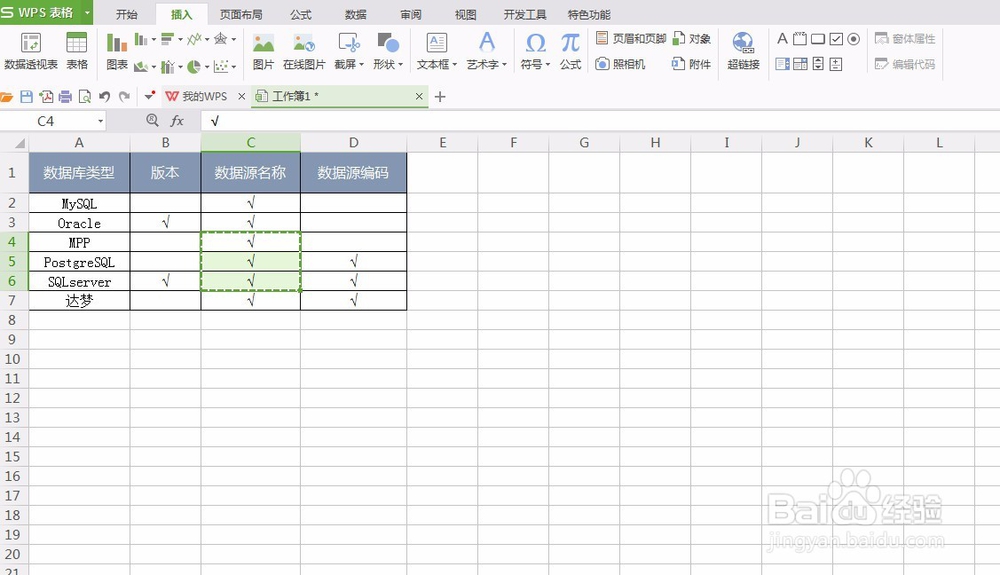Expand the 形状 shapes menu
Viewport: 1000px width, 575px height.
pyautogui.click(x=388, y=51)
